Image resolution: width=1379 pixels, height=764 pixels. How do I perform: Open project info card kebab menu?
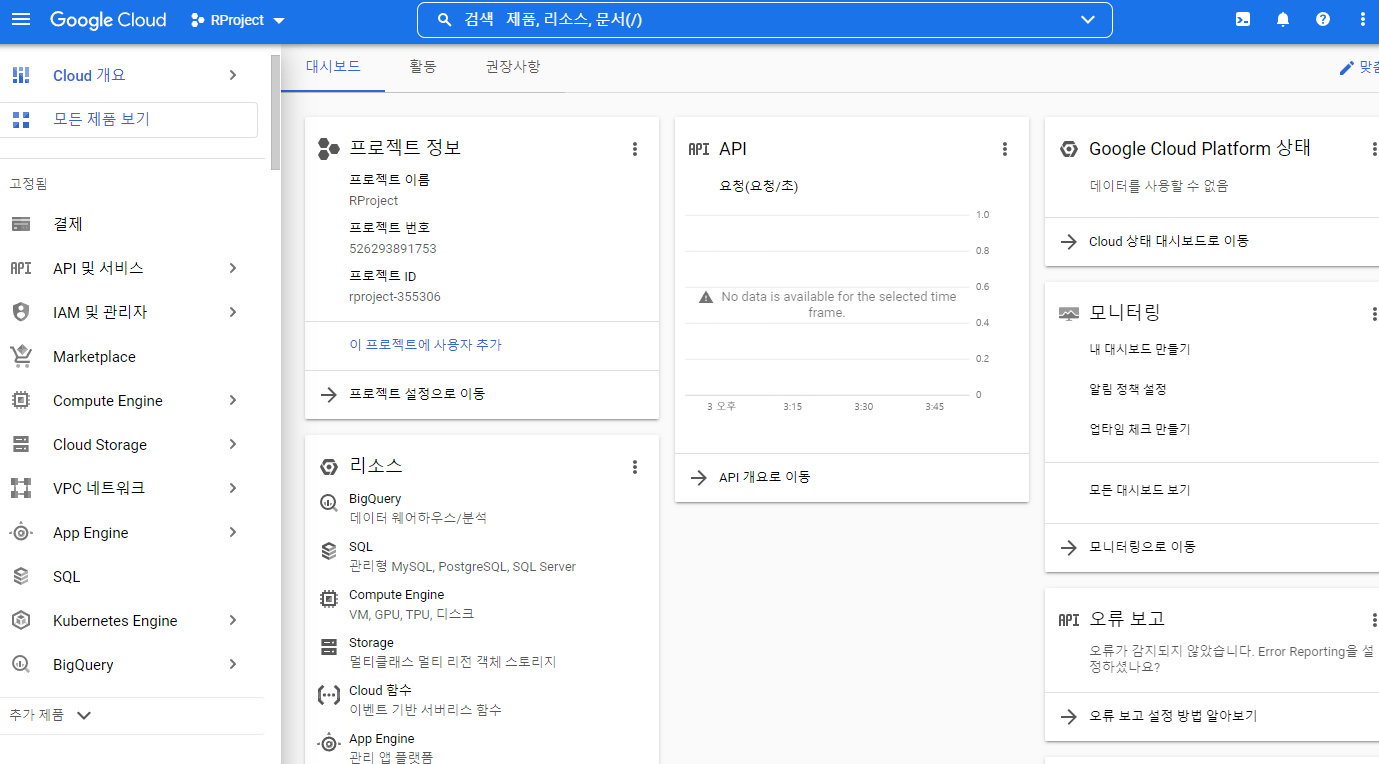[x=634, y=149]
